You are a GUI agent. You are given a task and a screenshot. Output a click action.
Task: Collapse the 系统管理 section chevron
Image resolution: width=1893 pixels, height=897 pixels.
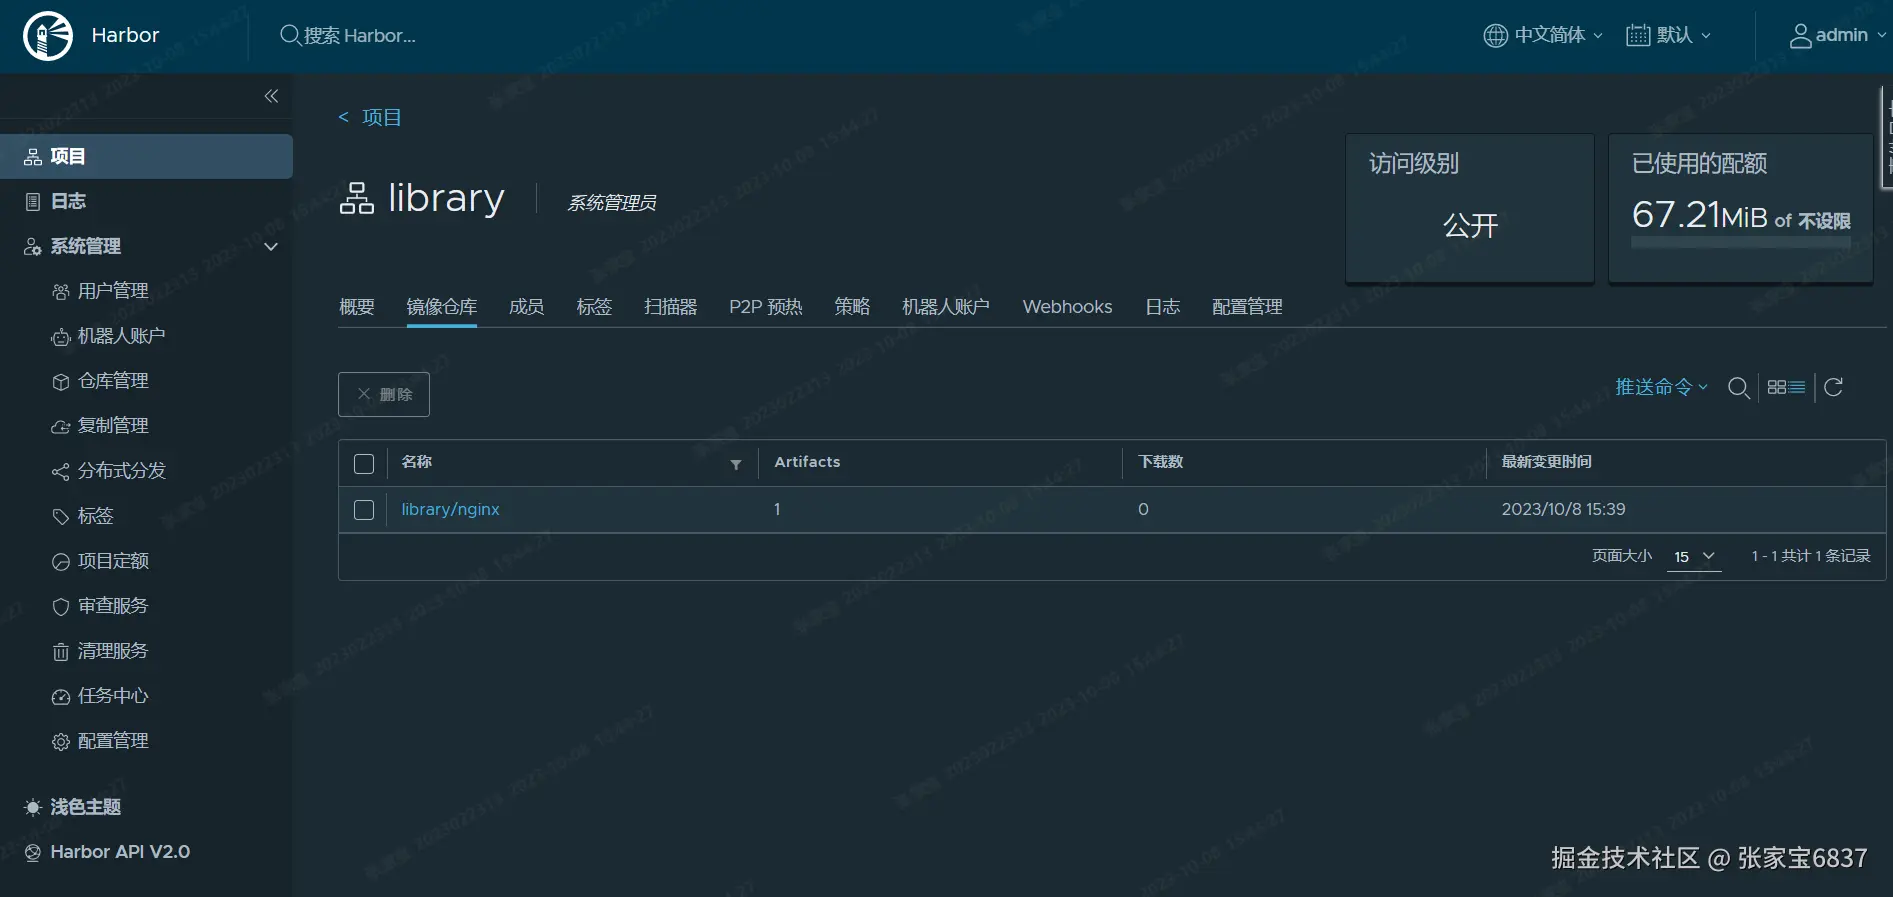pos(270,247)
